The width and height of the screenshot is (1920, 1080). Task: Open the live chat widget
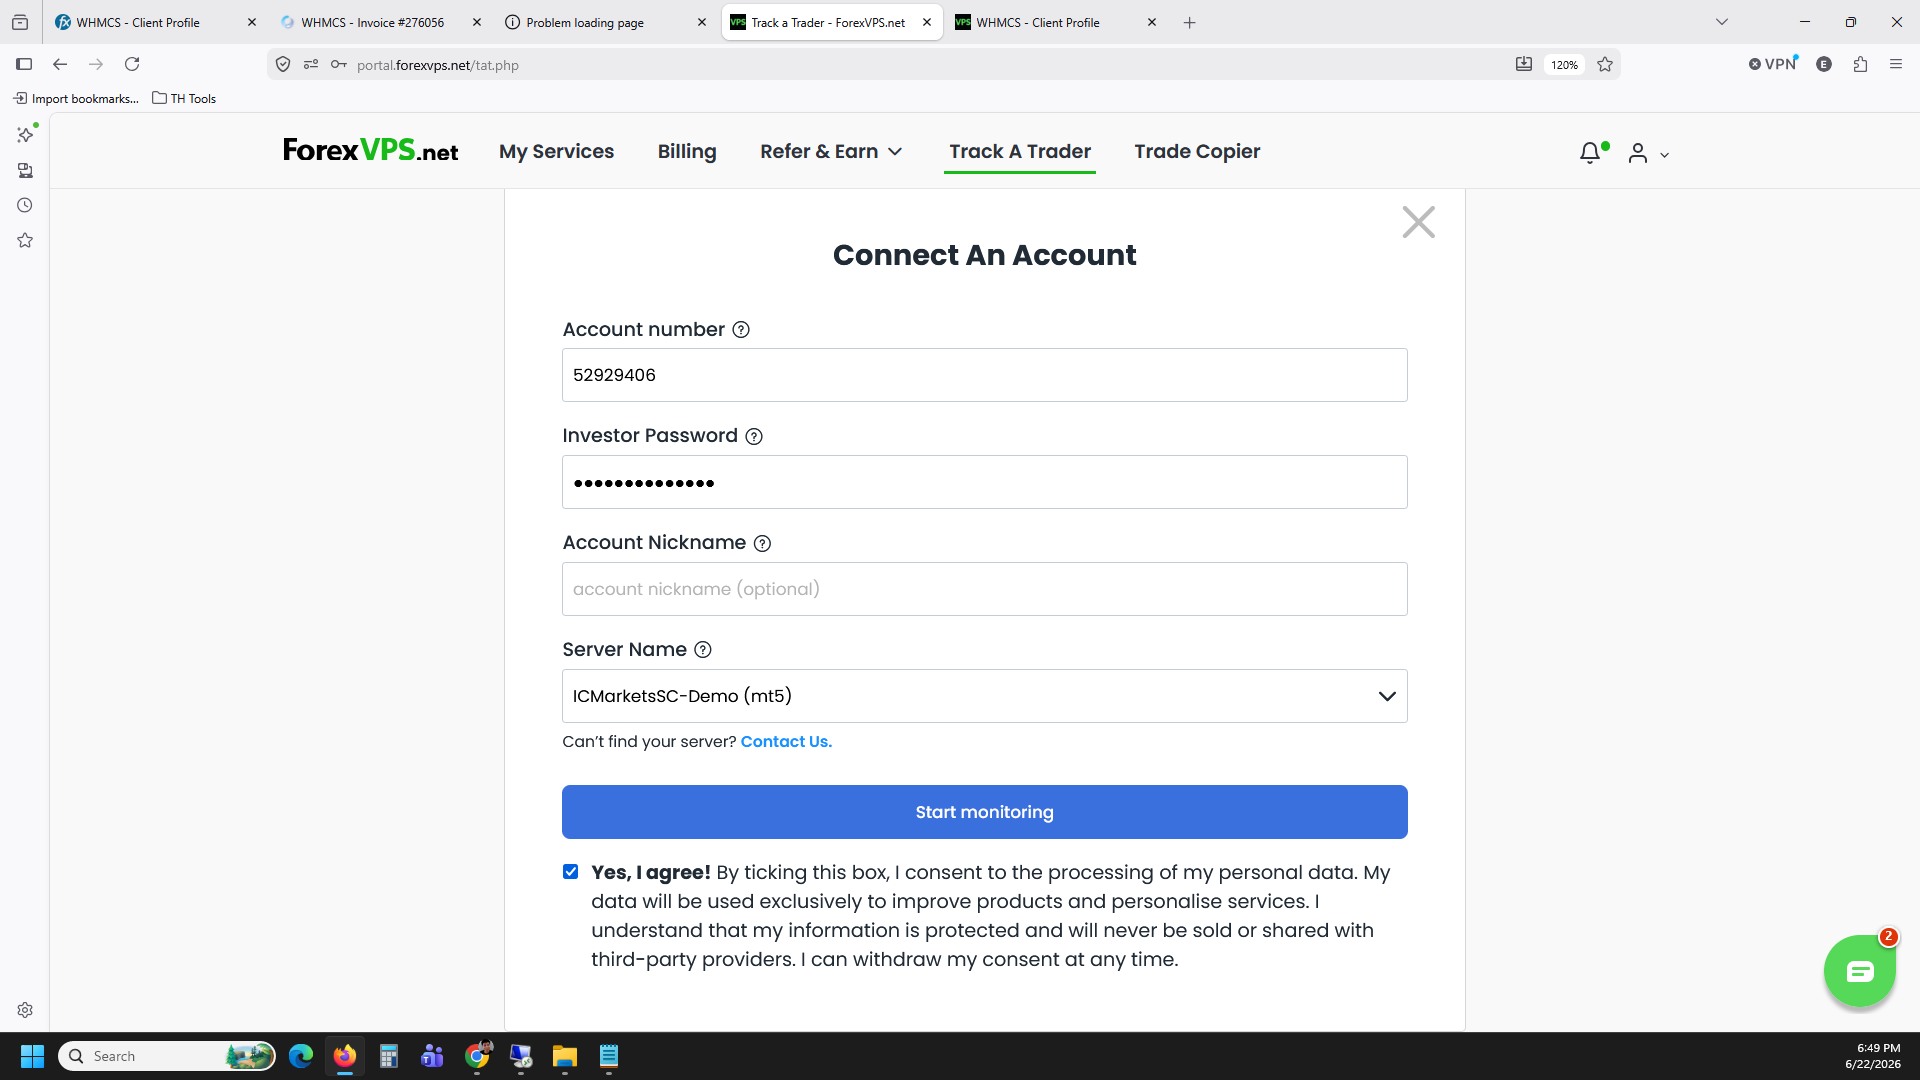pyautogui.click(x=1859, y=971)
